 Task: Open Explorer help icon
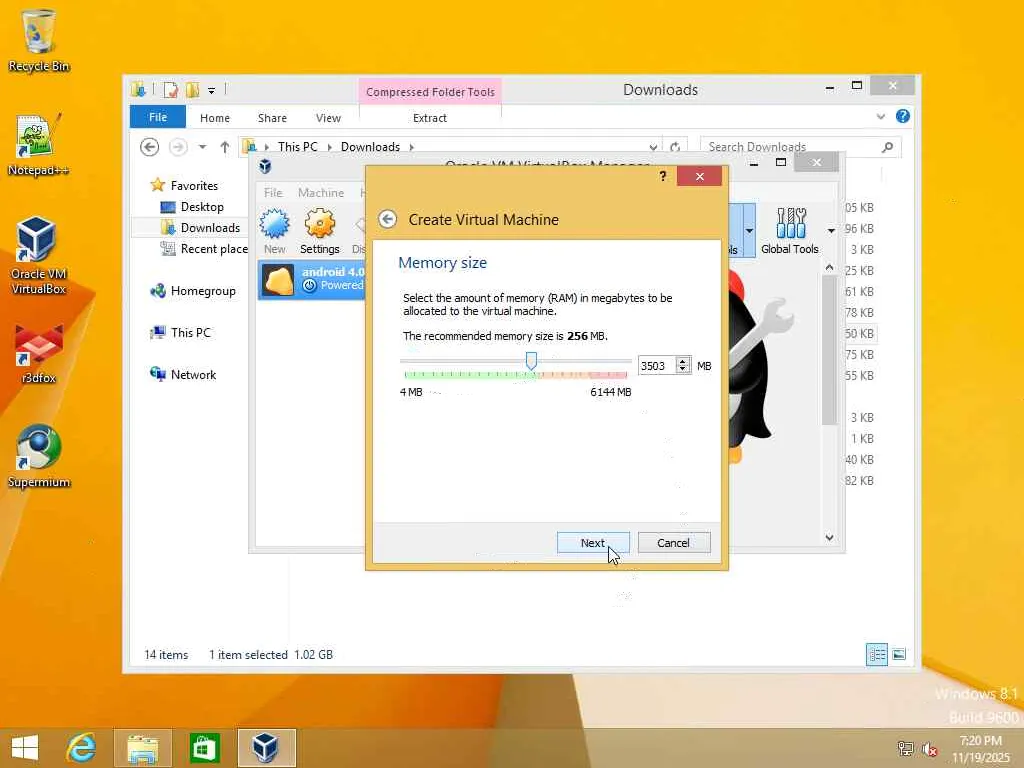pyautogui.click(x=903, y=116)
